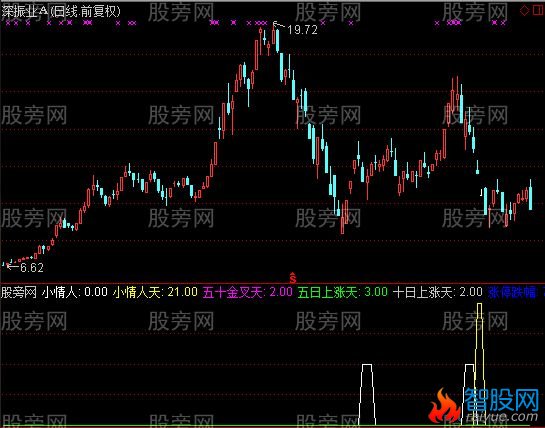Click the 6.62 low price label
Screen dimensions: 545x428
pyautogui.click(x=32, y=267)
